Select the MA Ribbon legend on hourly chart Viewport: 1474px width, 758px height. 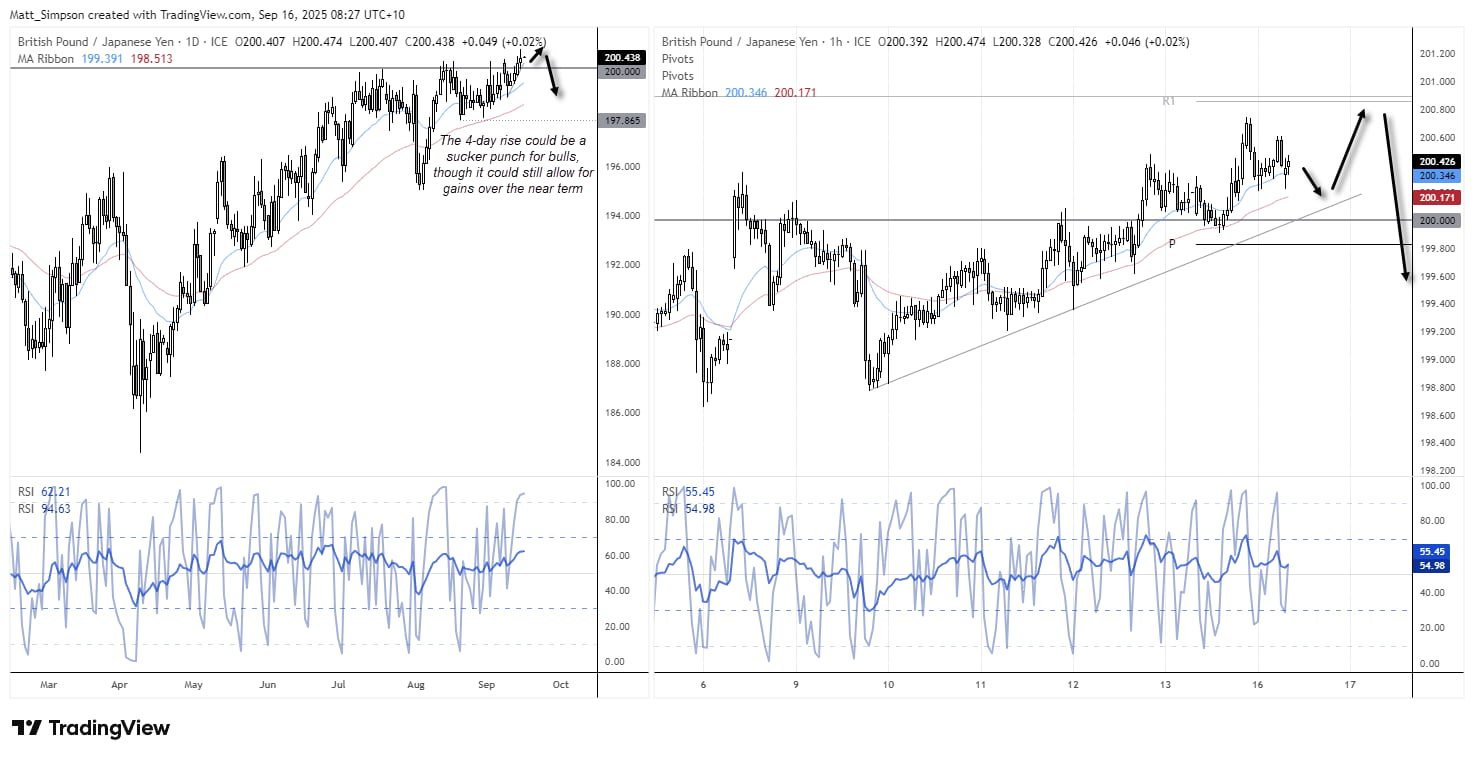689,92
